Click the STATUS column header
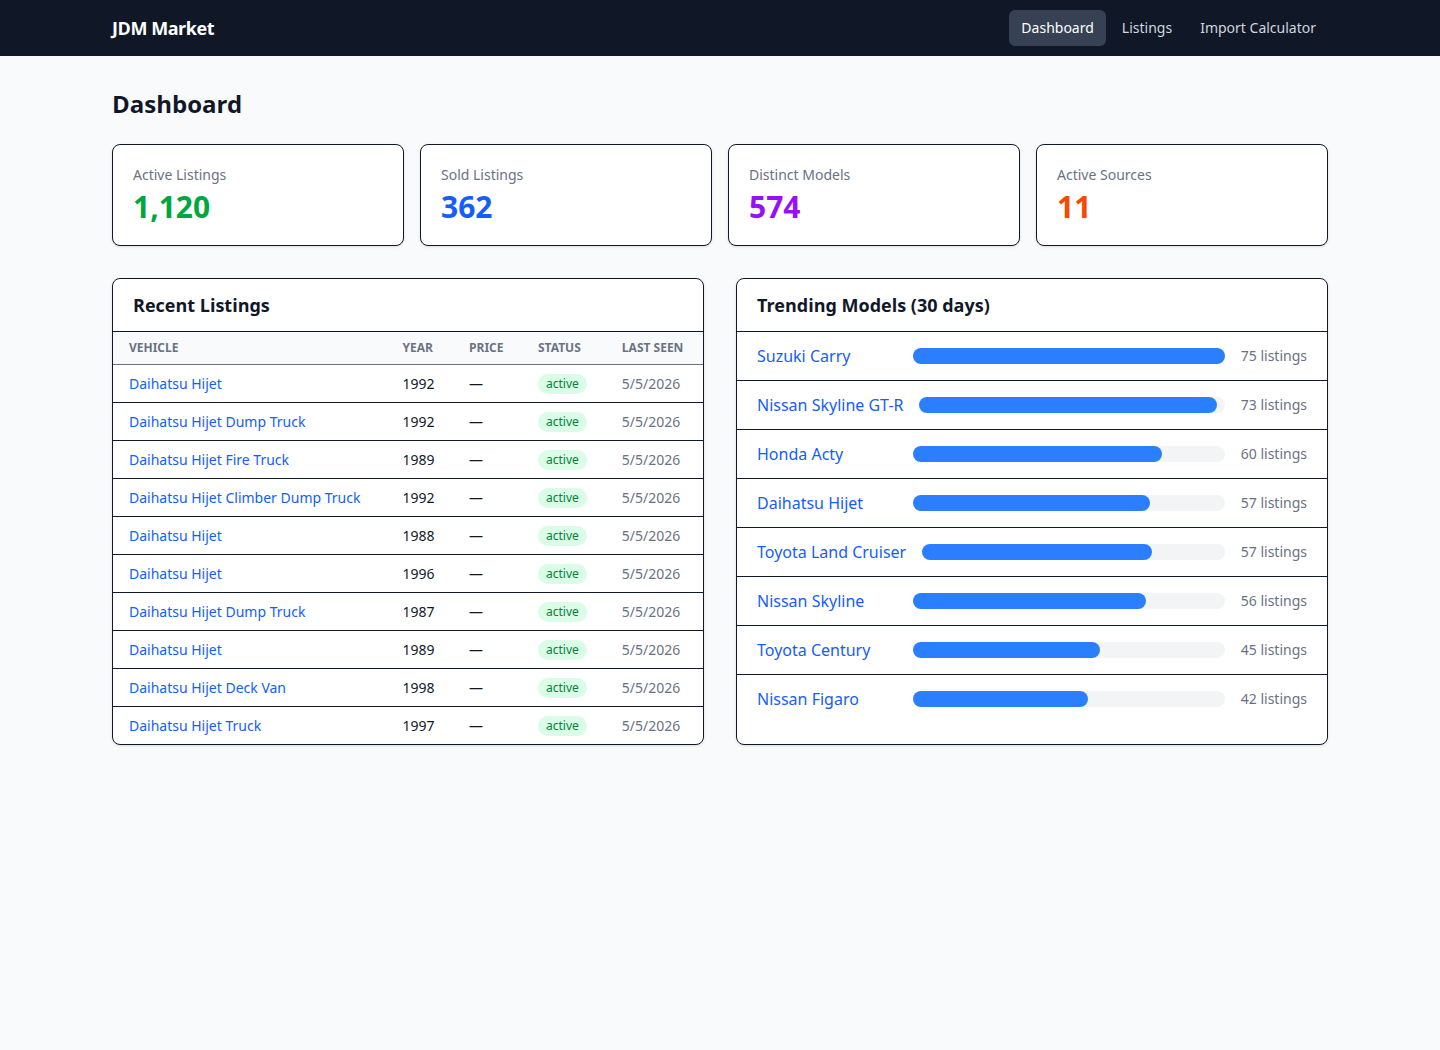The width and height of the screenshot is (1440, 1050). click(x=559, y=348)
